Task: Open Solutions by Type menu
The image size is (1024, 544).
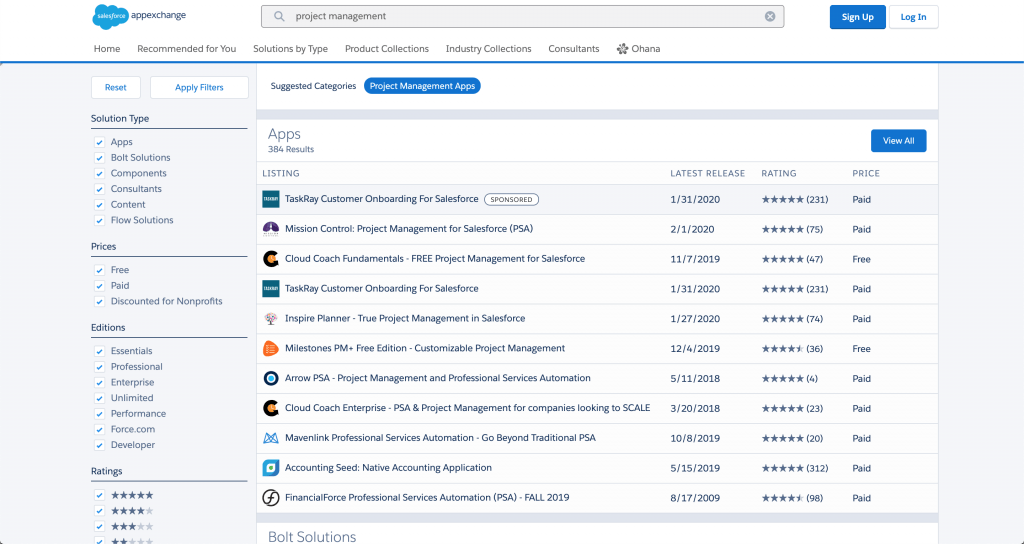Action: 291,49
